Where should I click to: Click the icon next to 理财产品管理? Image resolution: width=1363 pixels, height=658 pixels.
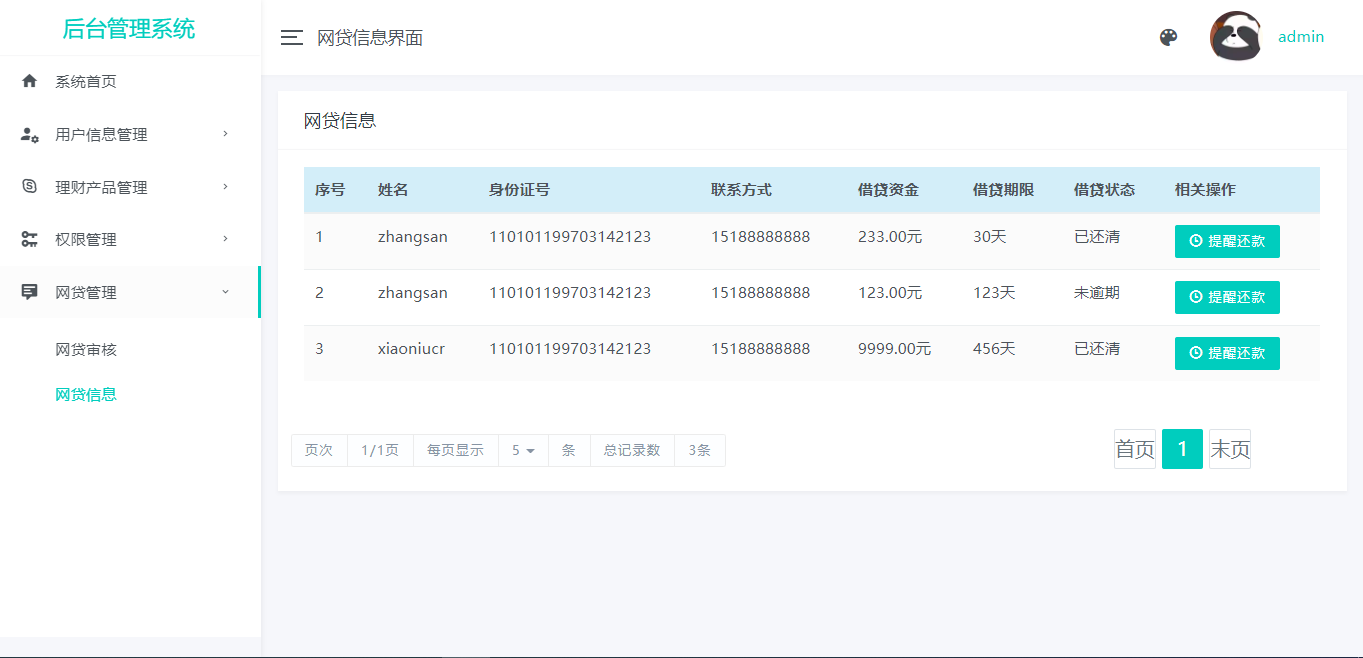pos(29,187)
